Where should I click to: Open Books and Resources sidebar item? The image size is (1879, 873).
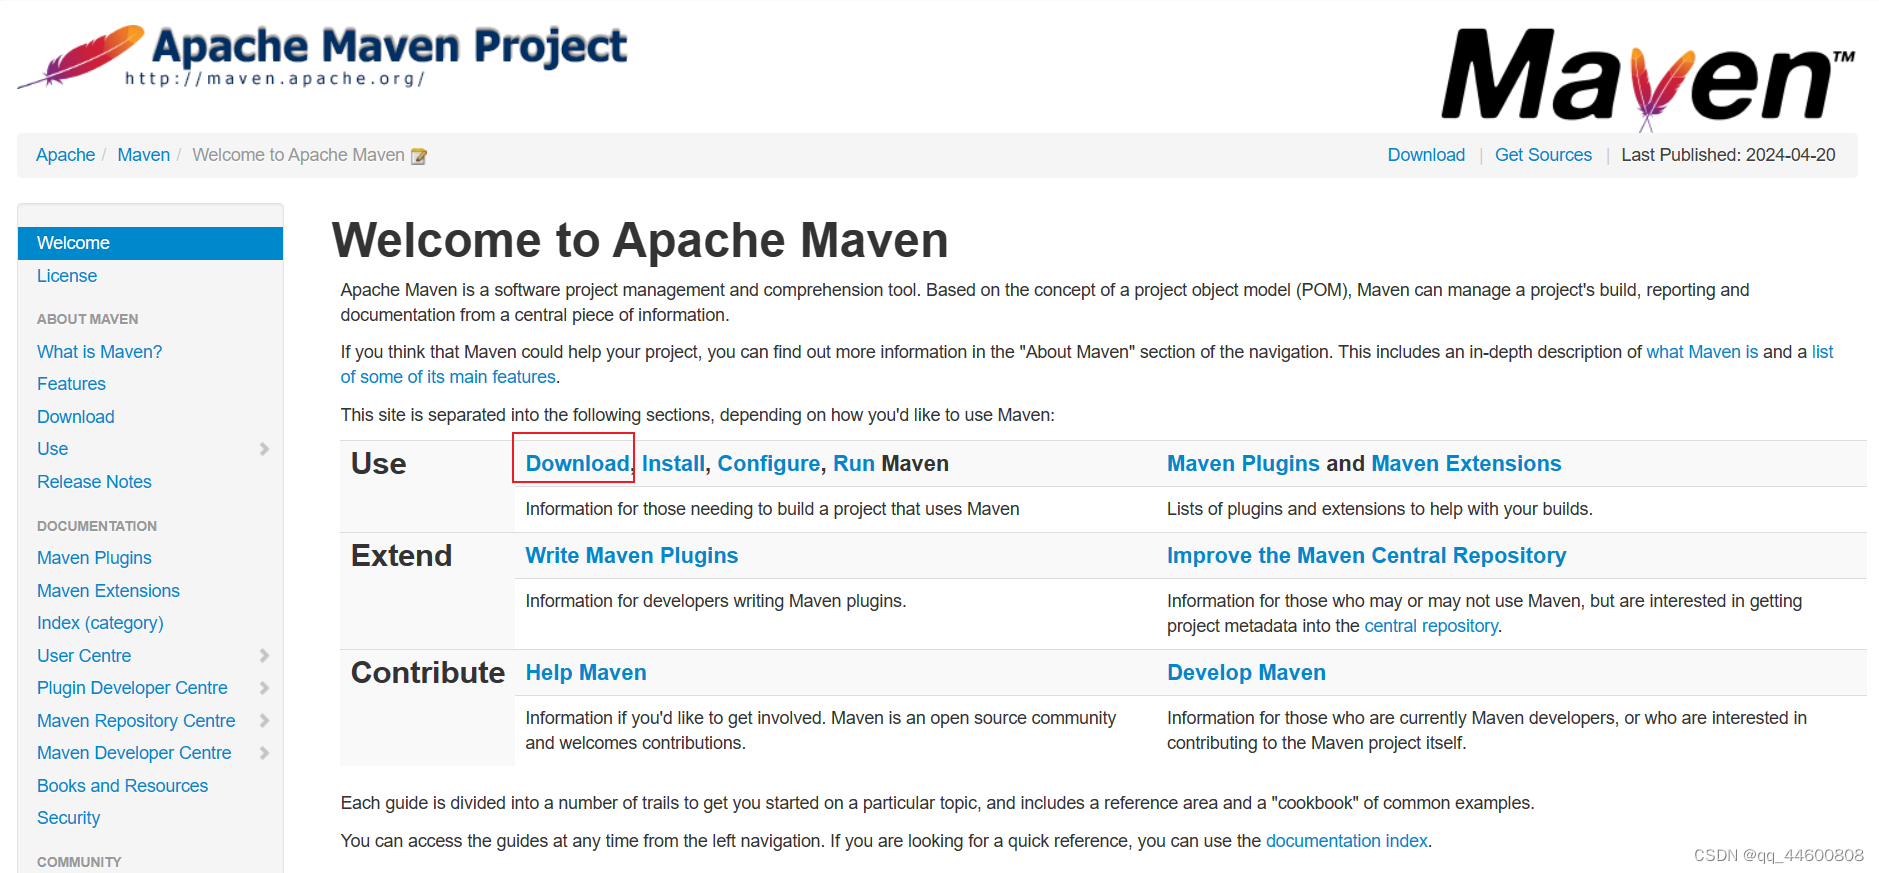[x=122, y=786]
